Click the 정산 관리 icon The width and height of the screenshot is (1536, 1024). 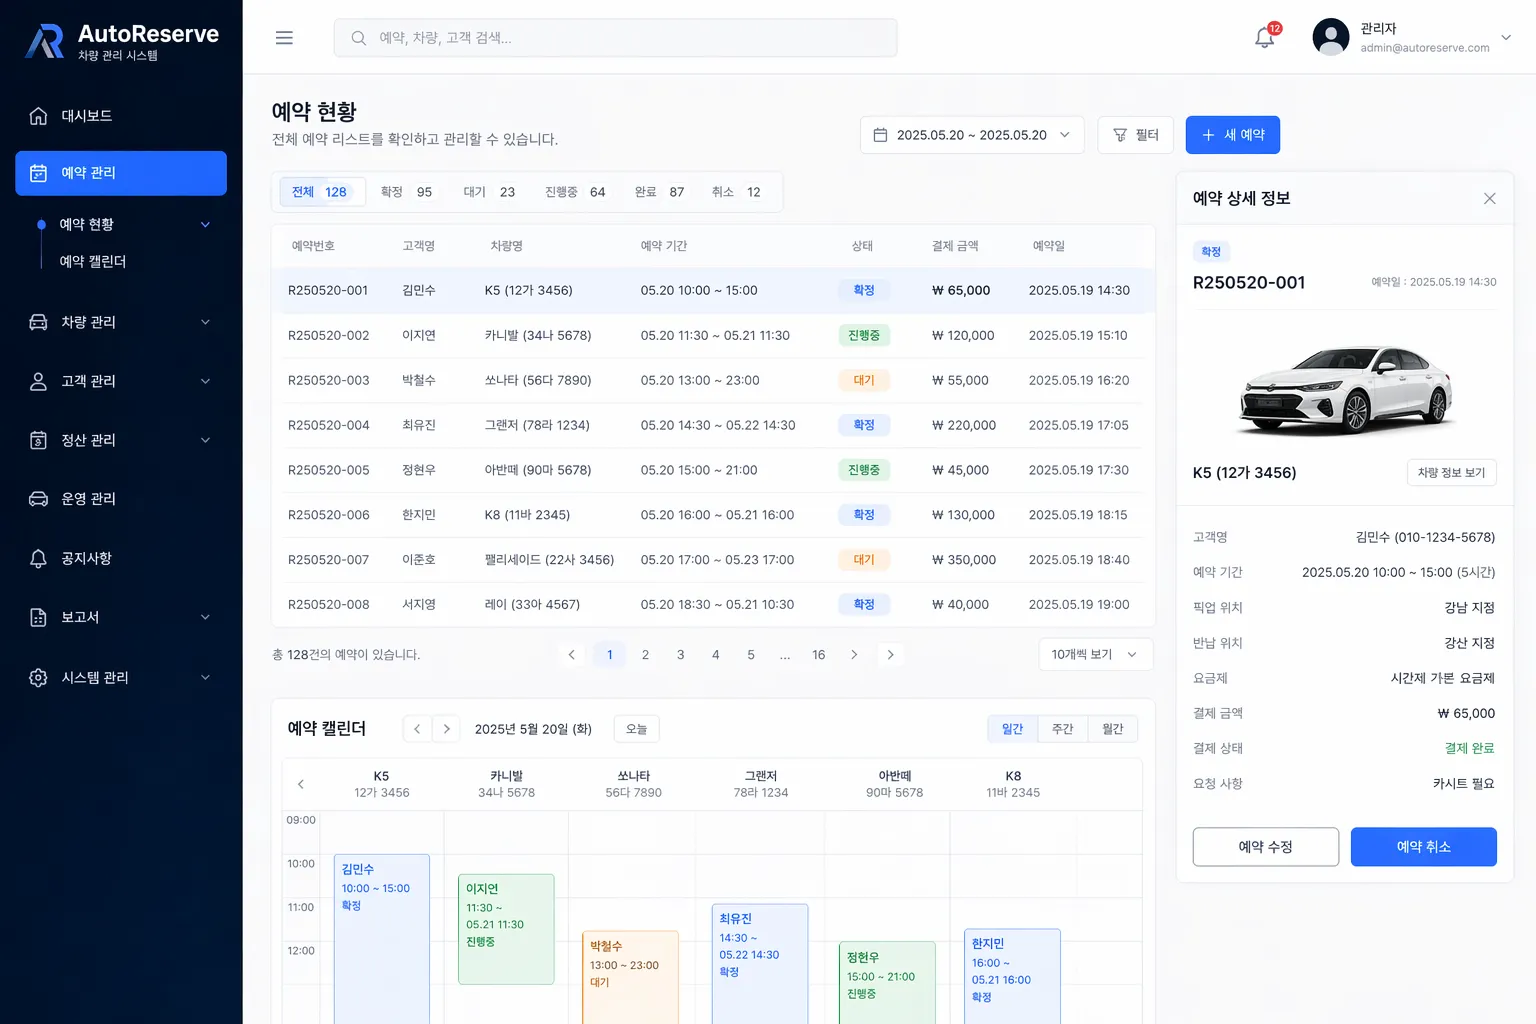(38, 440)
